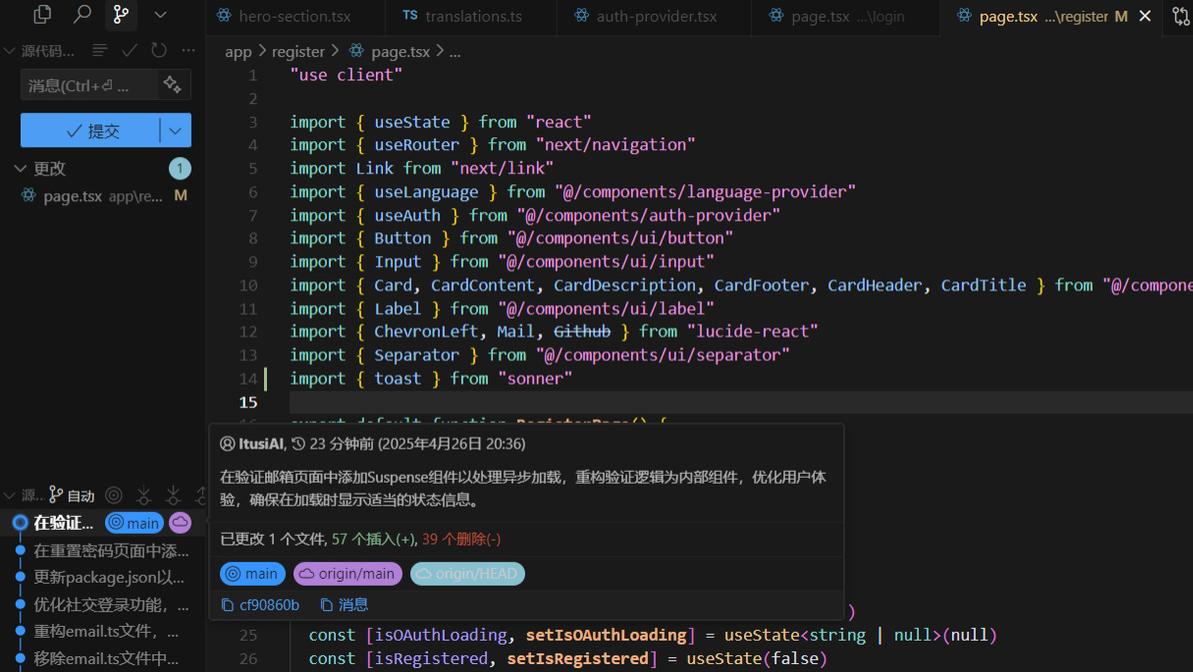The image size is (1193, 672).
Task: Show additional views chevron in activity bar
Action: coord(160,14)
